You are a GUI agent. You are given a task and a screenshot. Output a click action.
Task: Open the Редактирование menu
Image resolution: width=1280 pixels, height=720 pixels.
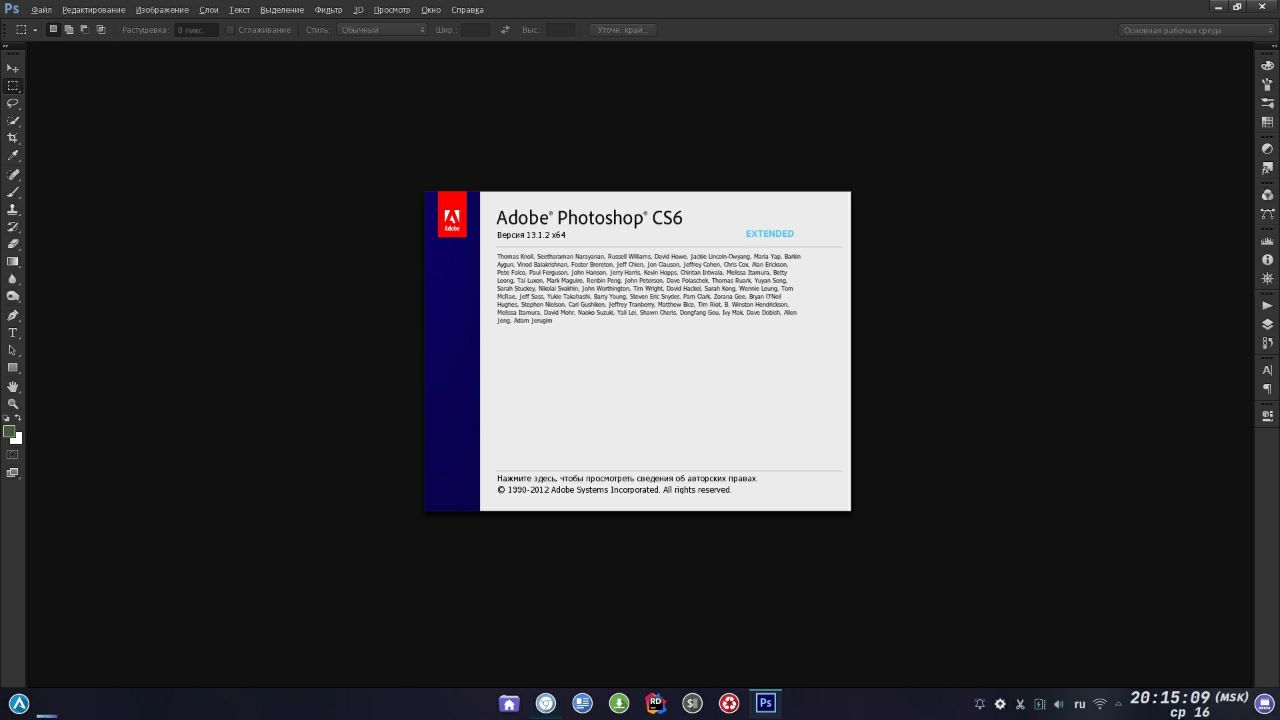click(94, 9)
